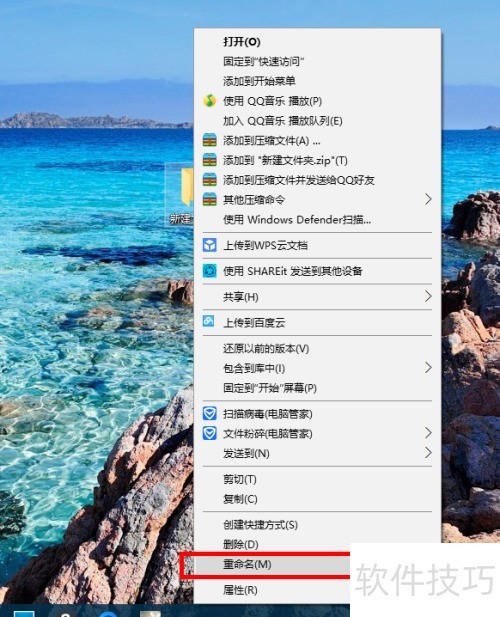Choose 重命名(M) to rename folder
This screenshot has height=617, width=500.
272,564
